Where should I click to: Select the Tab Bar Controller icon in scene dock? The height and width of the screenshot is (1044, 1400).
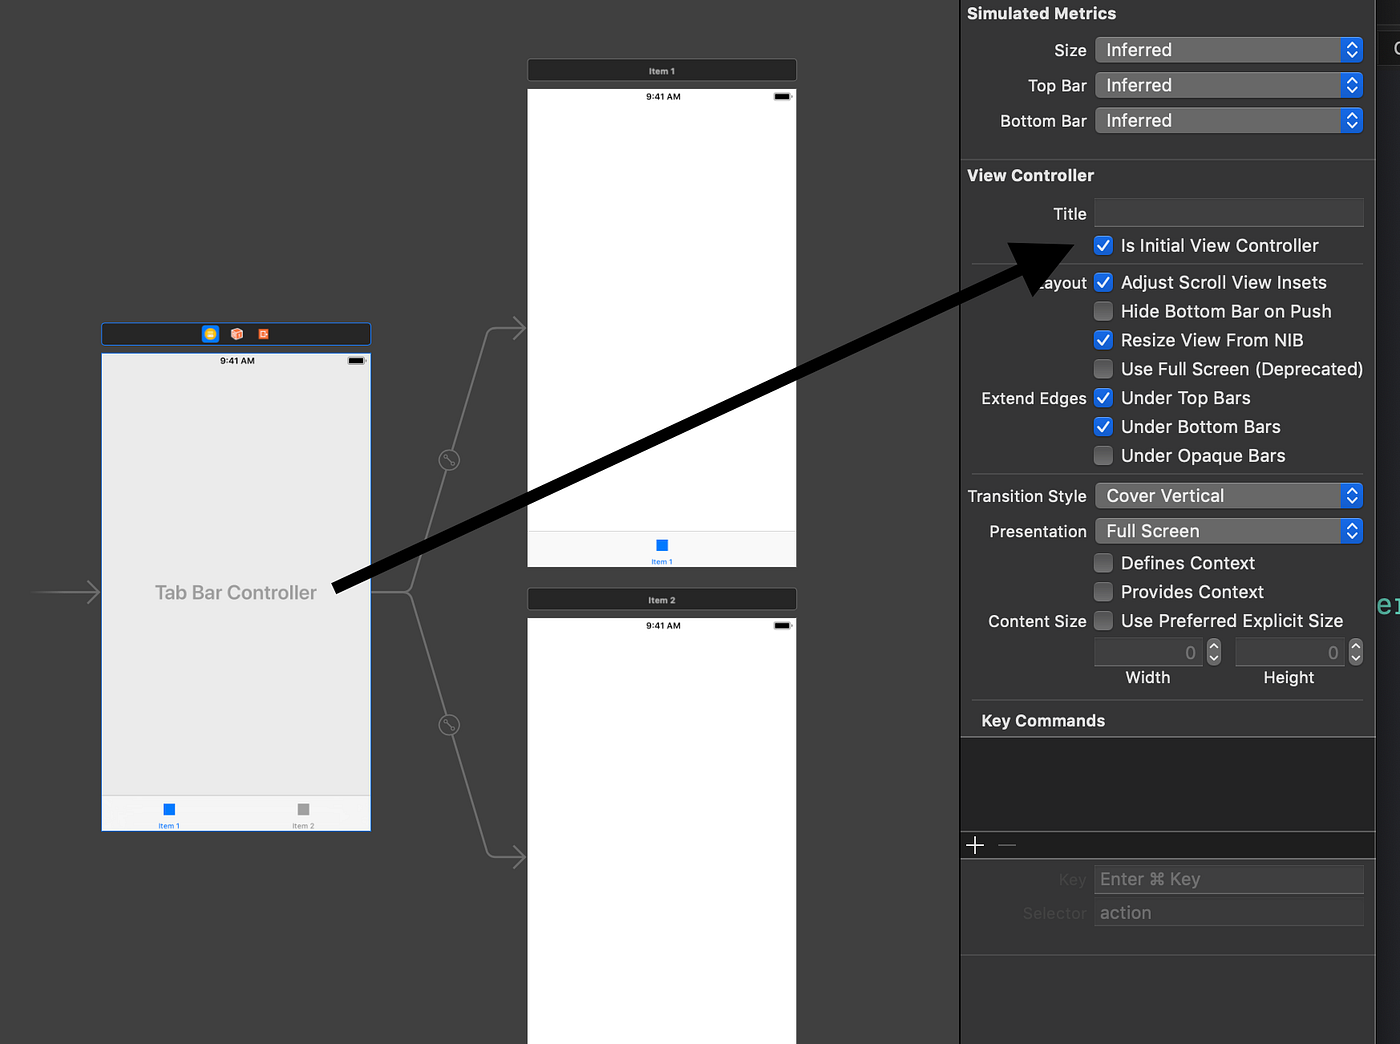click(x=210, y=333)
